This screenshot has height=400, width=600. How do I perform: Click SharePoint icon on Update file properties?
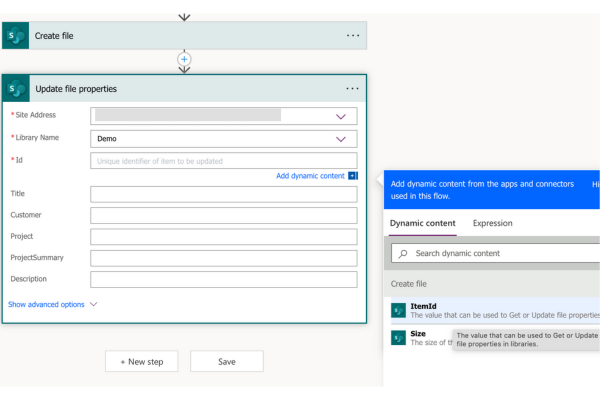coord(16,89)
